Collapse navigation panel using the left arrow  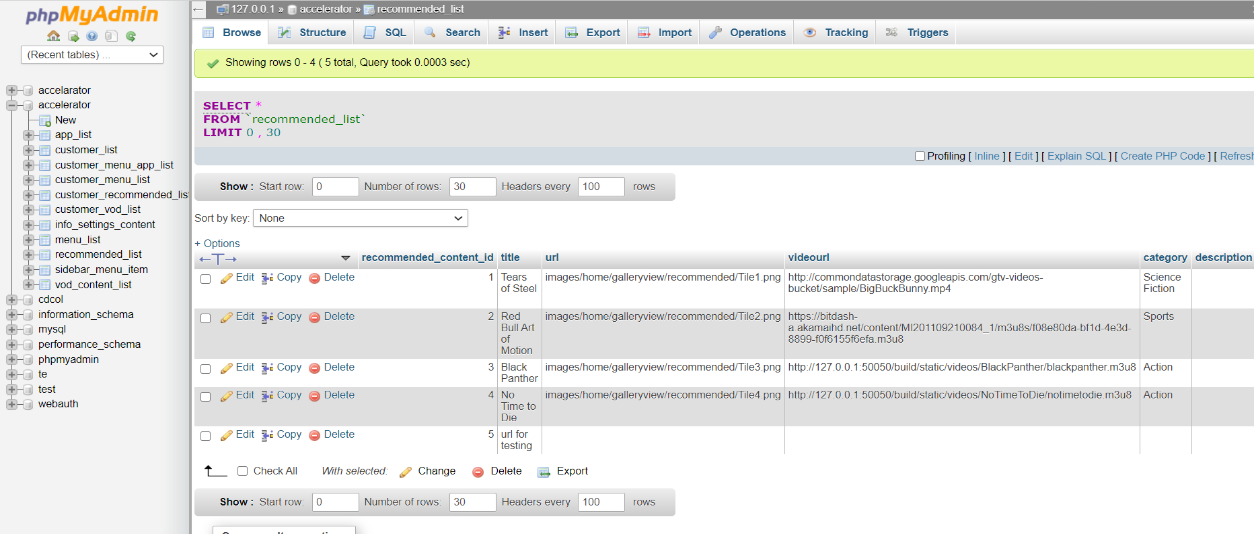tap(199, 9)
